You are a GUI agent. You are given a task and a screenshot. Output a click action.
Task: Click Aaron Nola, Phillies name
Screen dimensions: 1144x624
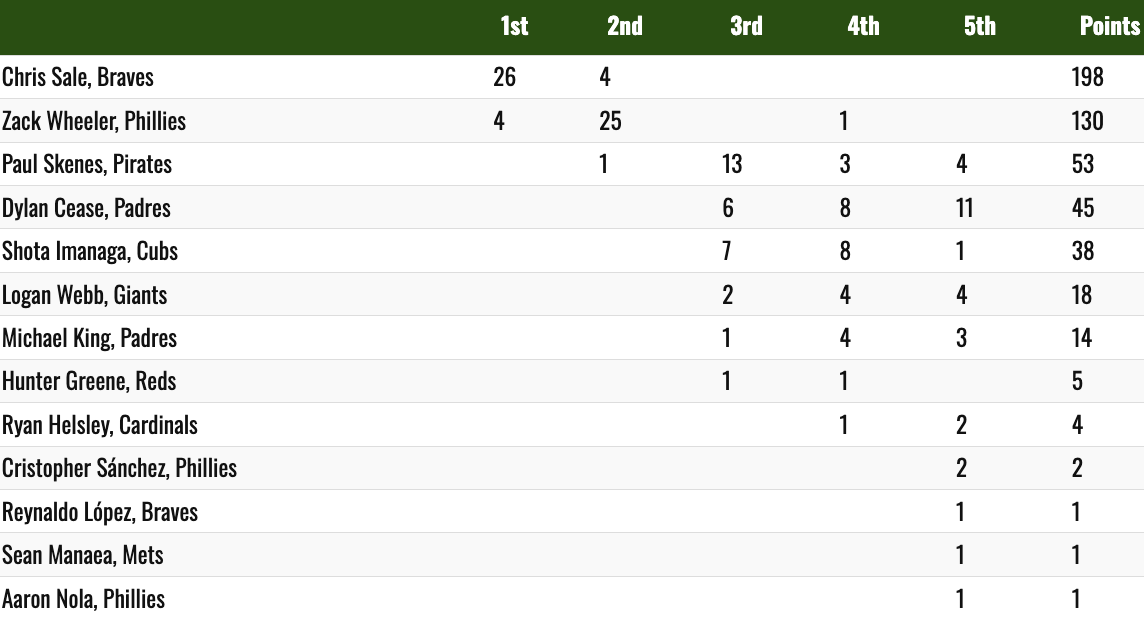83,598
